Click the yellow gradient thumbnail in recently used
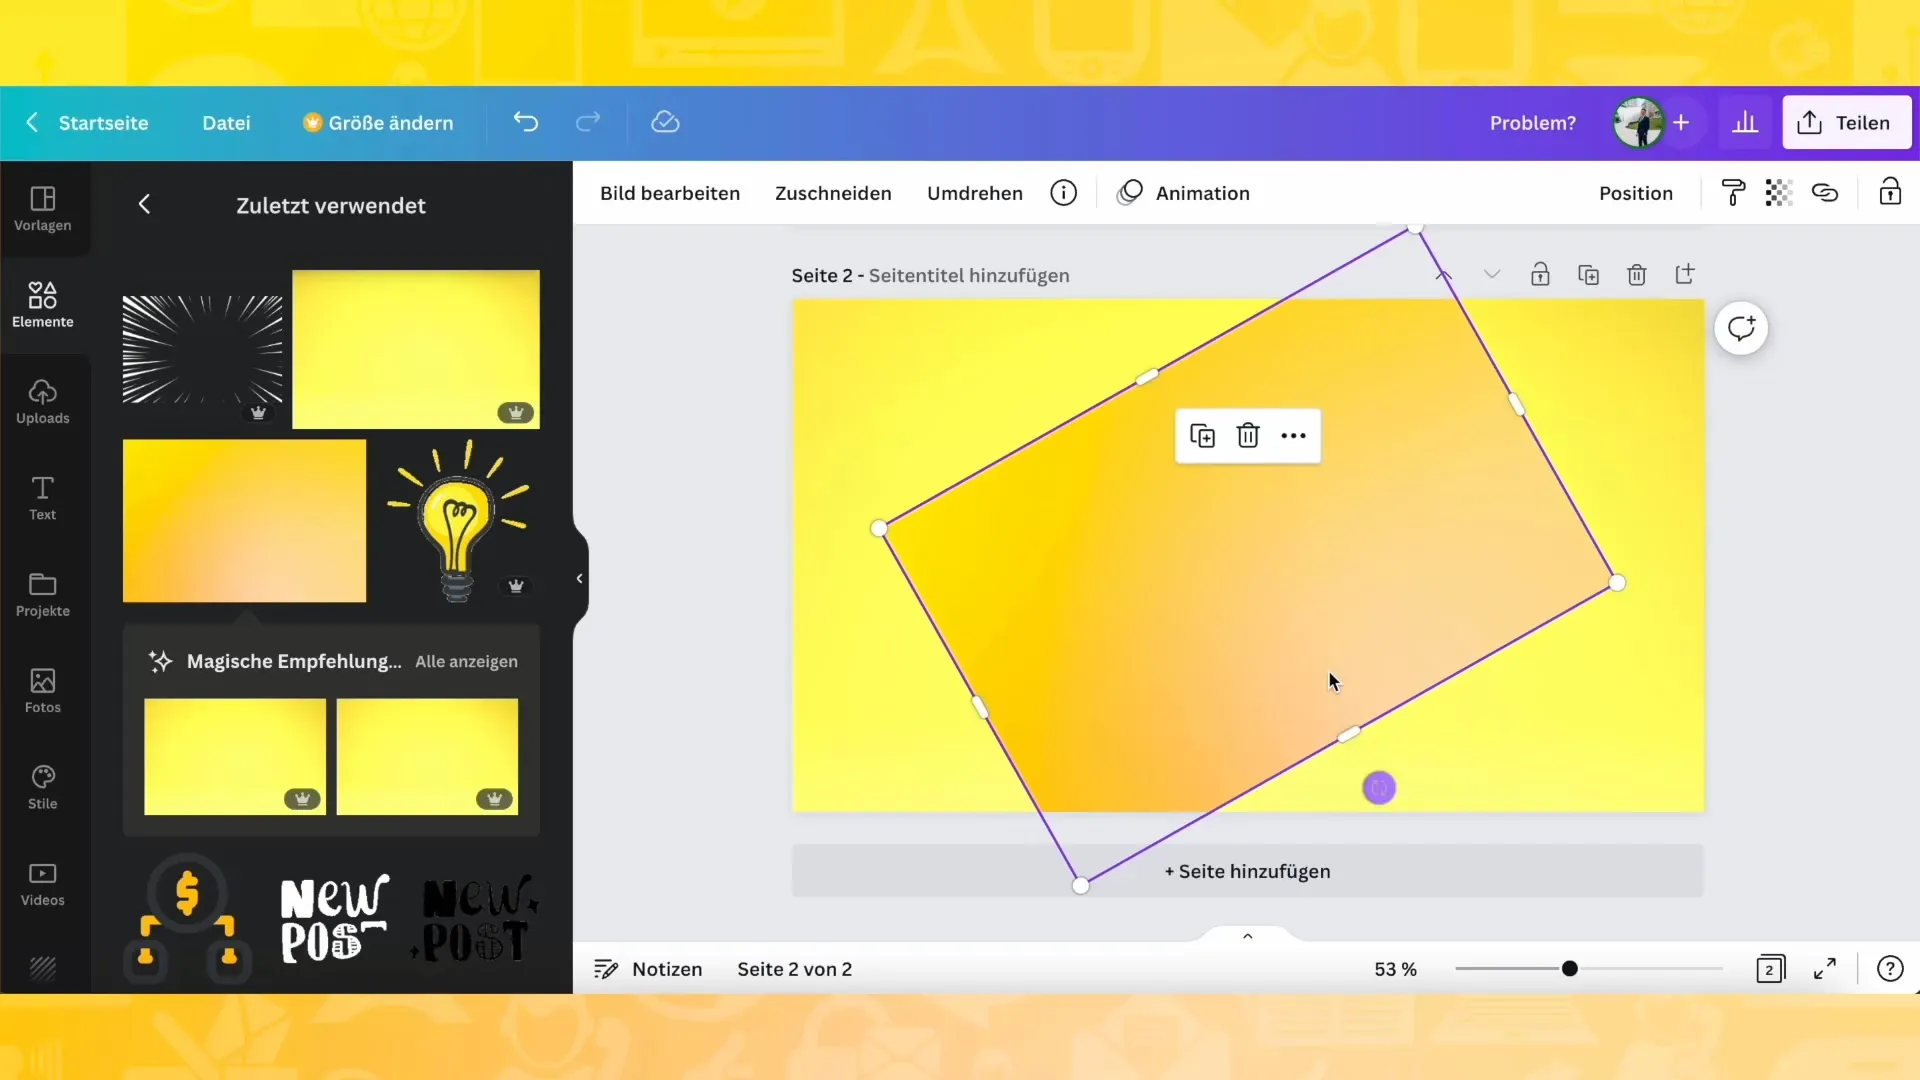The image size is (1920, 1080). 245,520
